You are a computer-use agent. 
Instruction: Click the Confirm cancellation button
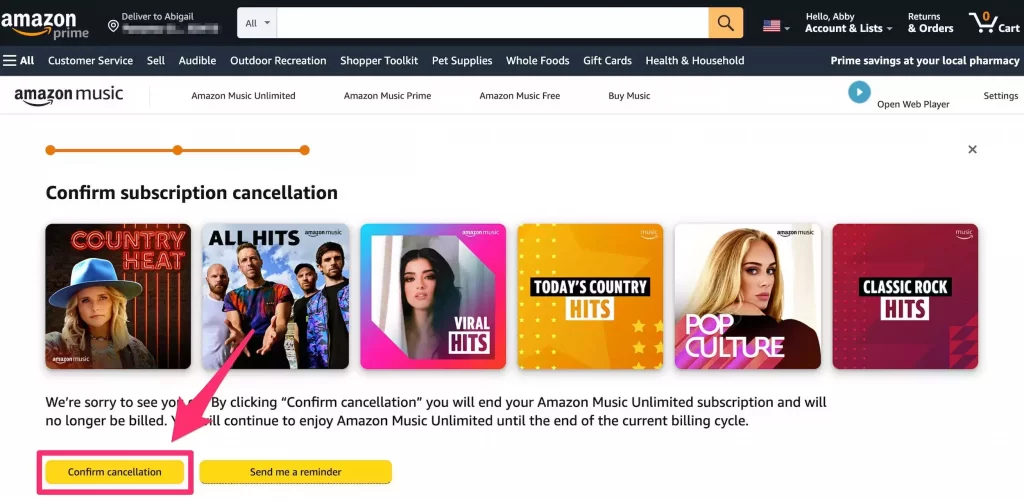[x=114, y=472]
